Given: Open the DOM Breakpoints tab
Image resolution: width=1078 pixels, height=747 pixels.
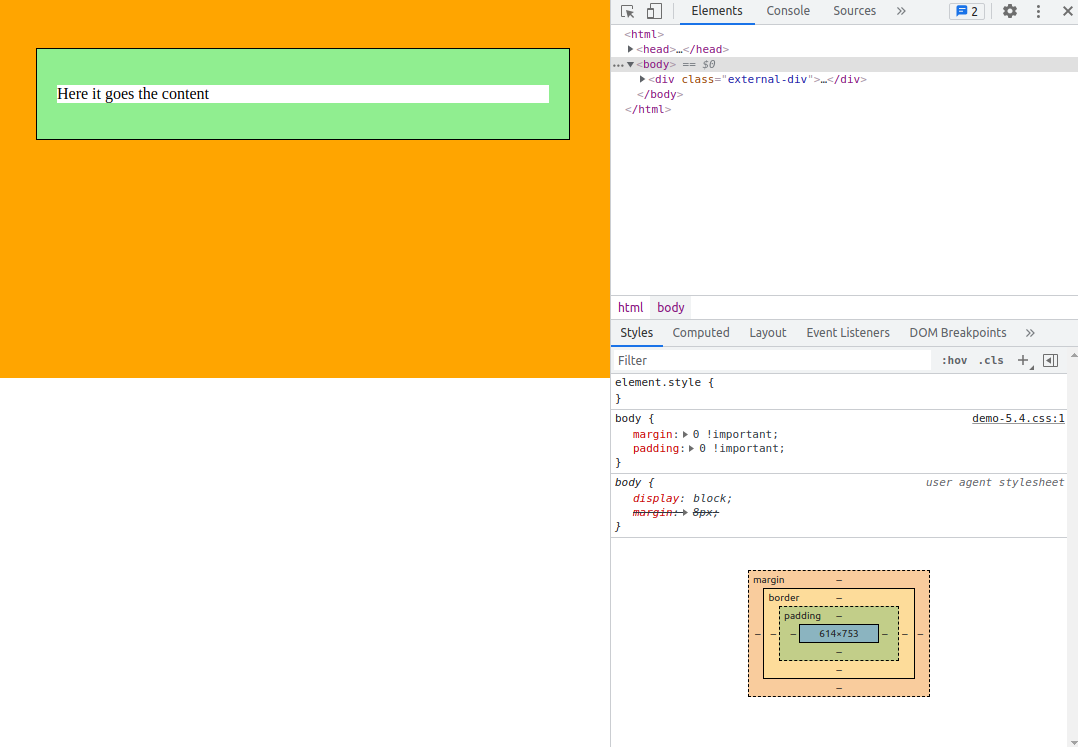Looking at the screenshot, I should tap(958, 333).
